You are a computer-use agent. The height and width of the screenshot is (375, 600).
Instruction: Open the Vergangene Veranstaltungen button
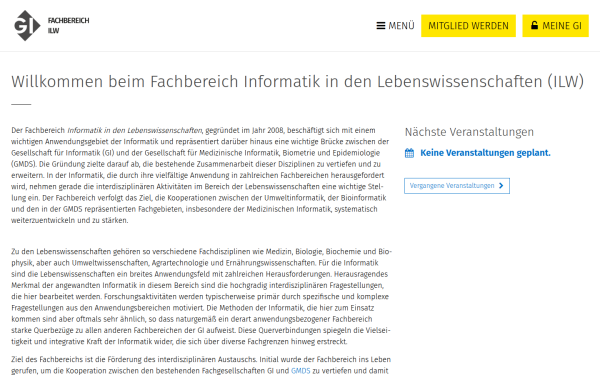(457, 186)
